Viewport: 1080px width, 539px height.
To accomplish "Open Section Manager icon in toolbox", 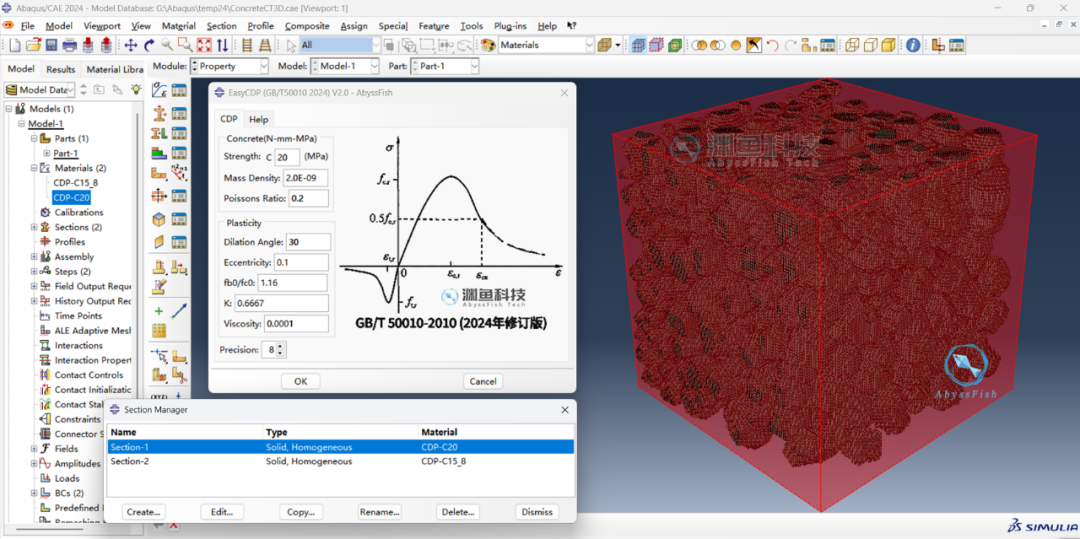I will (x=179, y=112).
